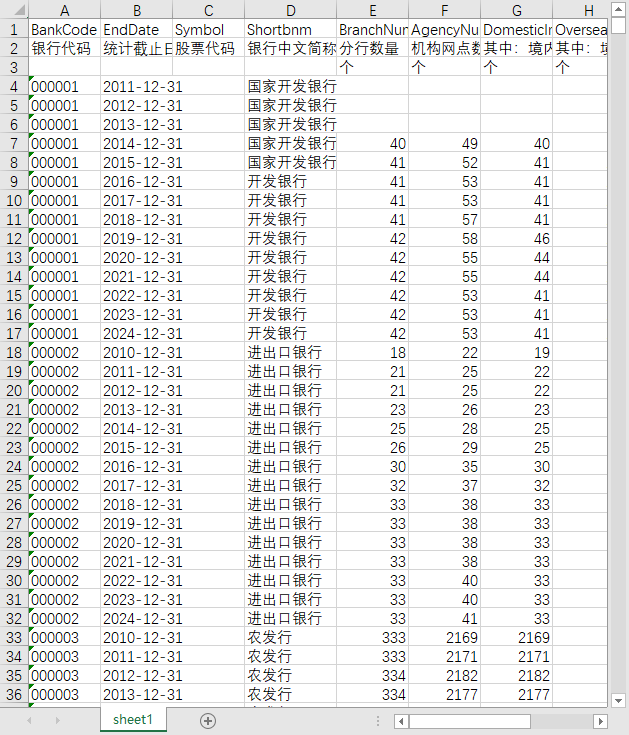Select column F header
The height and width of the screenshot is (735, 629).
(445, 10)
